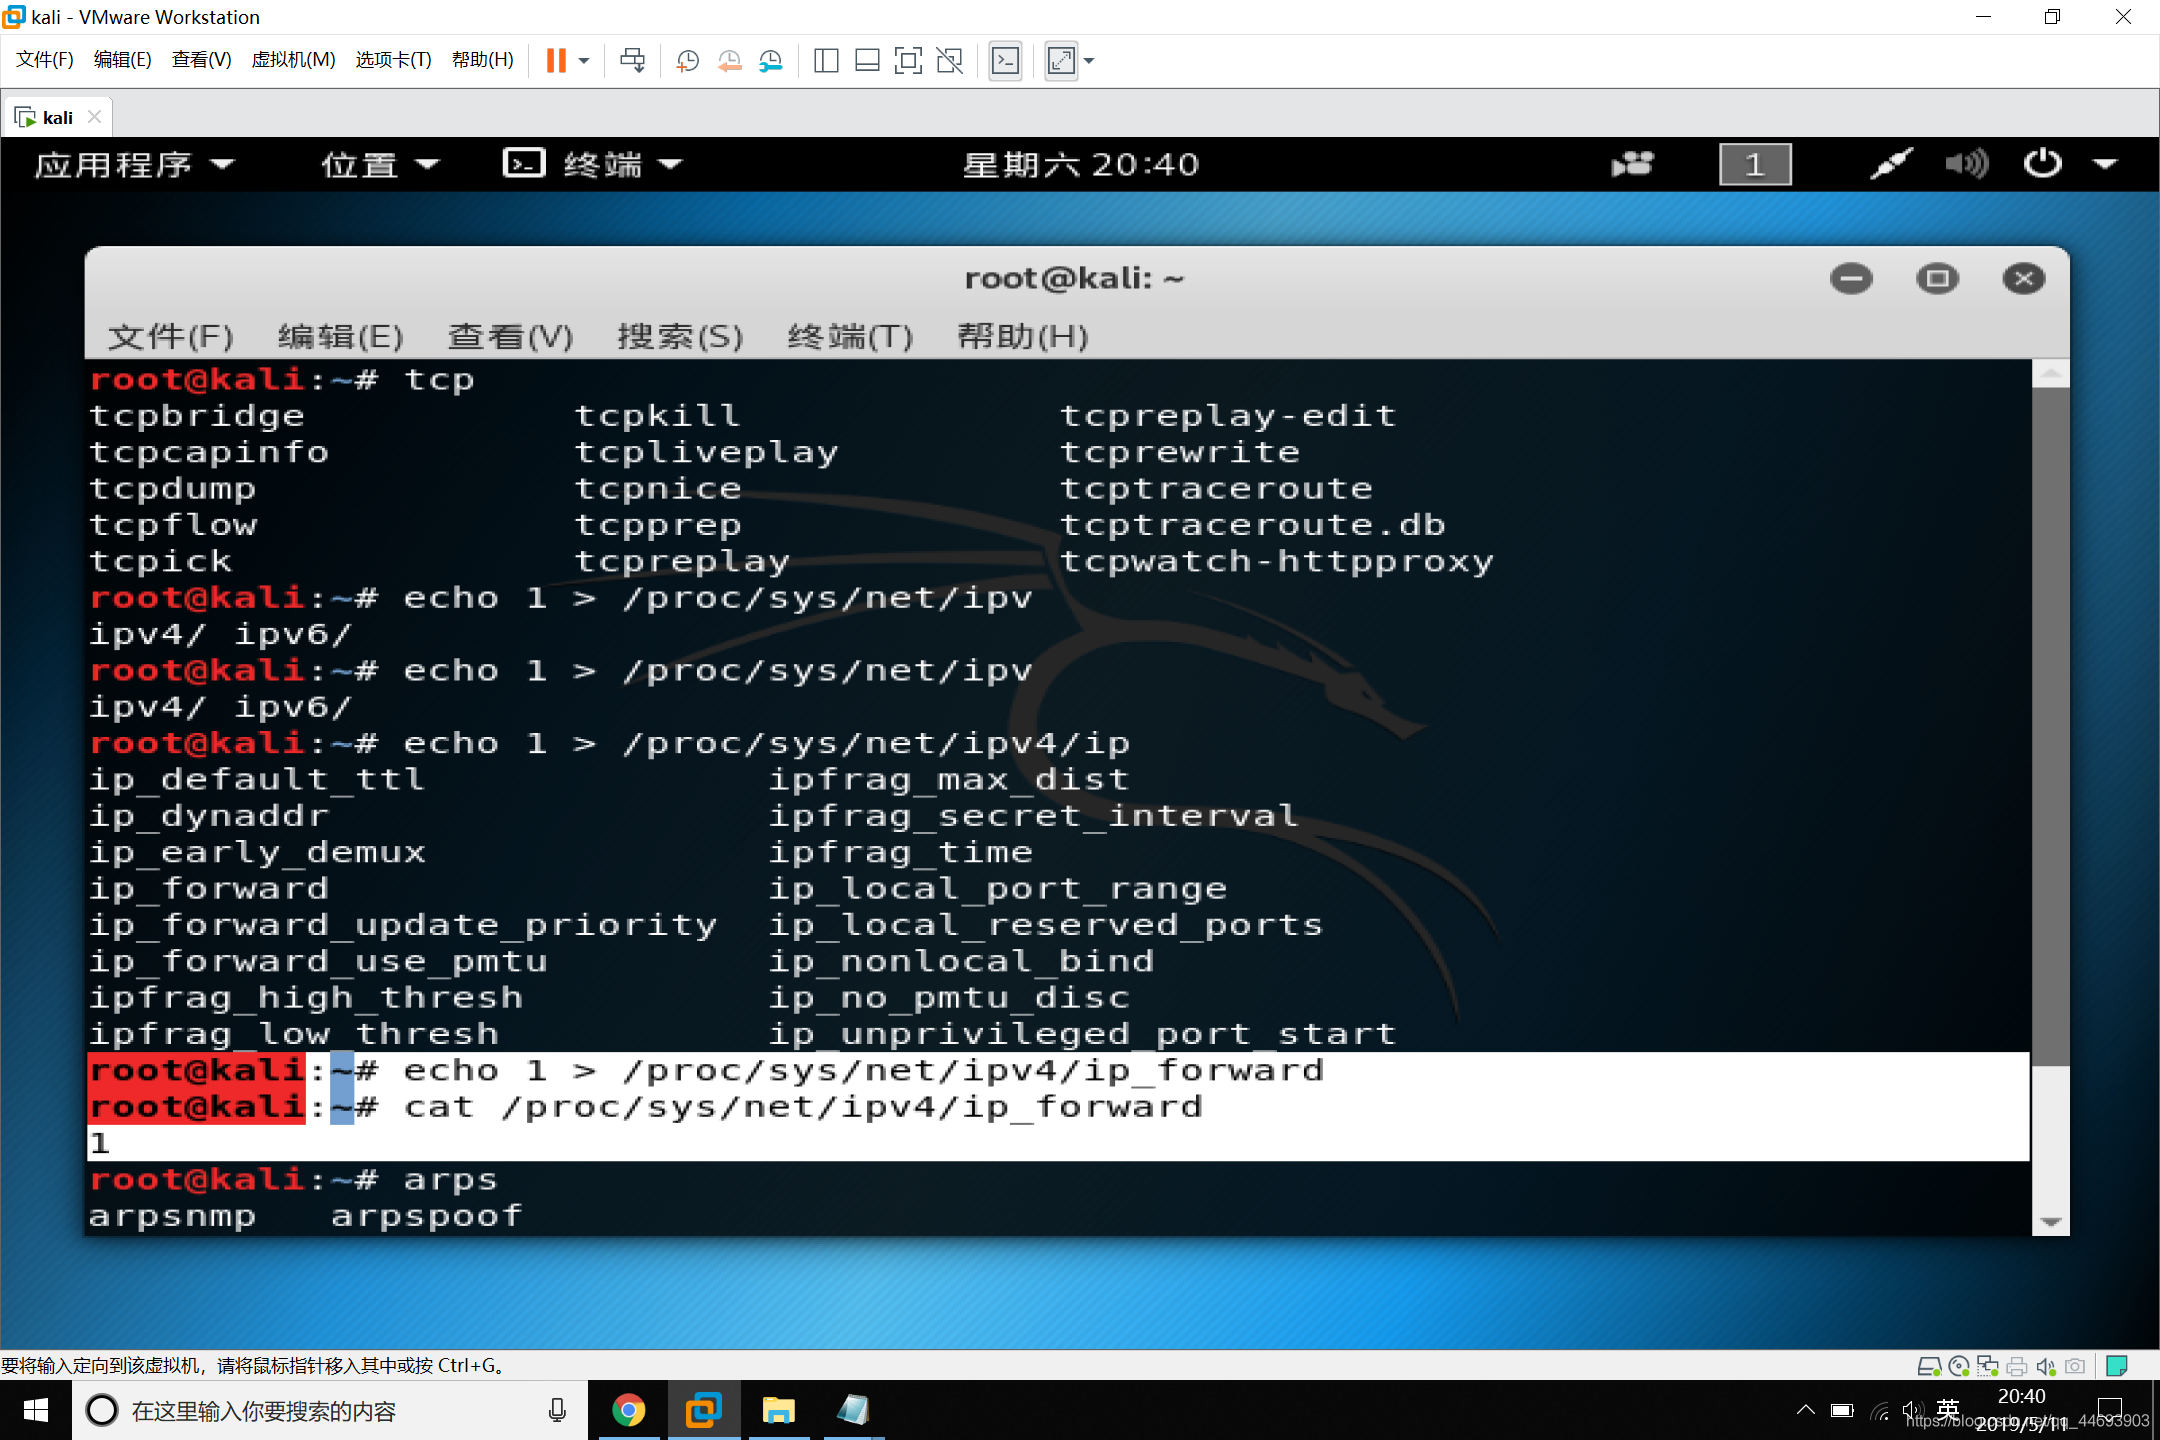This screenshot has width=2160, height=1440.
Task: Close the kali tab
Action: tap(94, 117)
